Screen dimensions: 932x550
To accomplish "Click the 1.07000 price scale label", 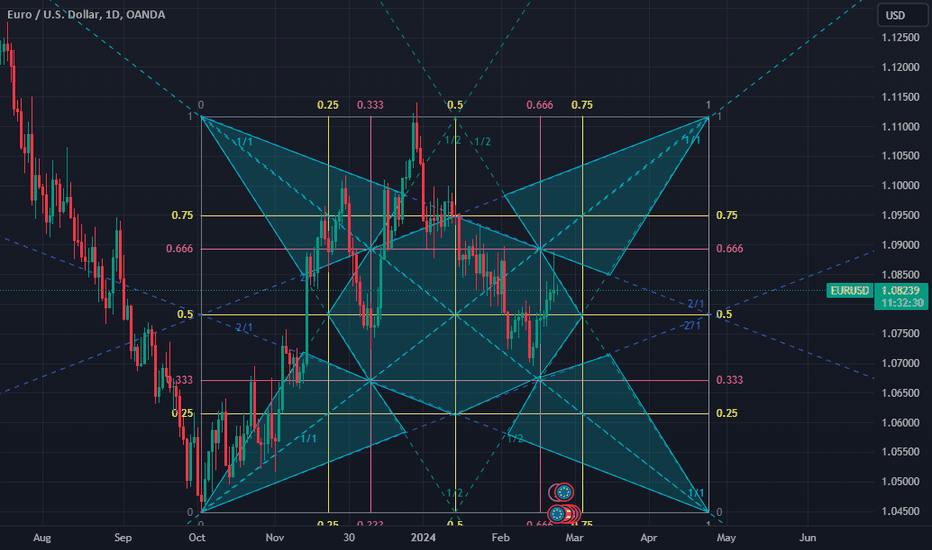I will point(900,363).
